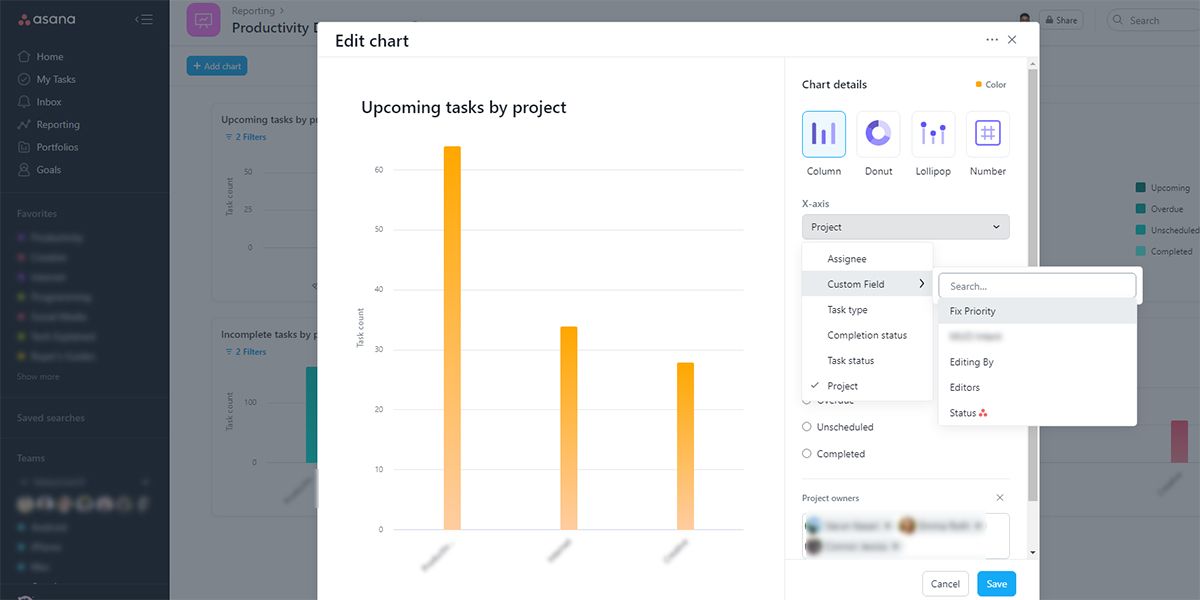Open the X-axis Project dropdown
The height and width of the screenshot is (600, 1200).
click(905, 227)
